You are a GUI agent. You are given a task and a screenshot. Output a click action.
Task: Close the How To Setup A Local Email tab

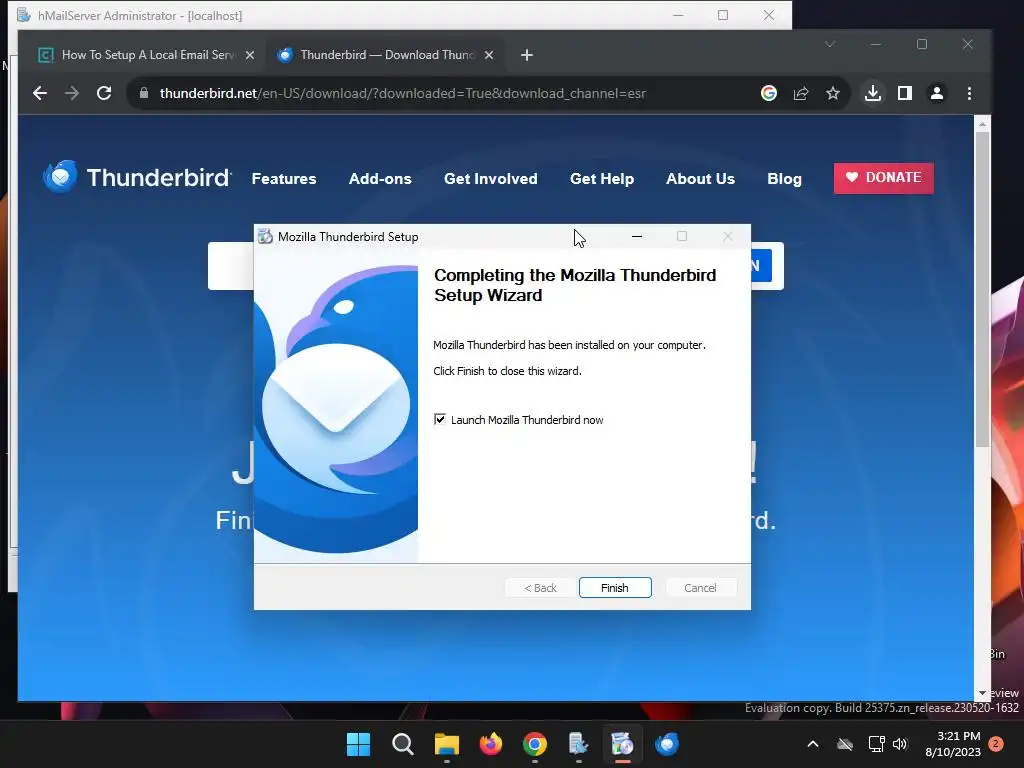pos(249,56)
